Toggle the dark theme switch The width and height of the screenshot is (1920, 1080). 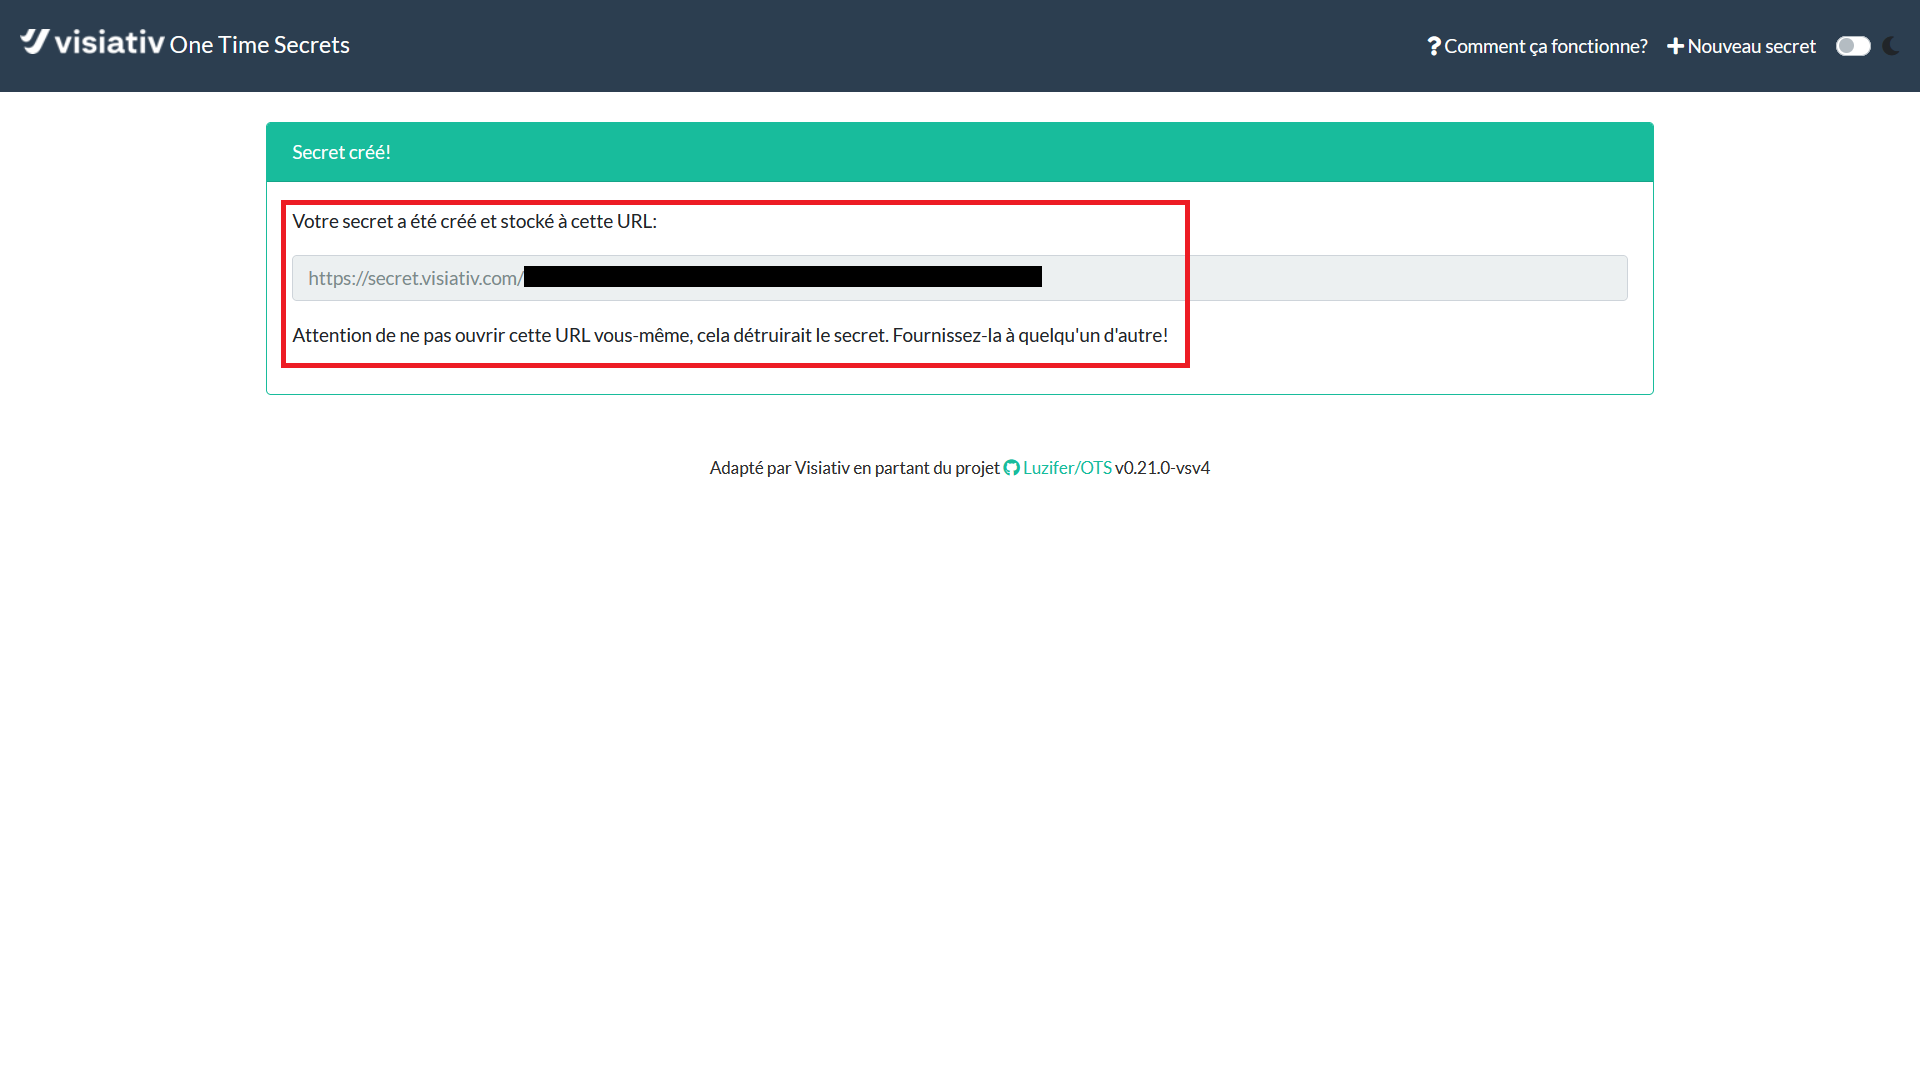coord(1853,46)
